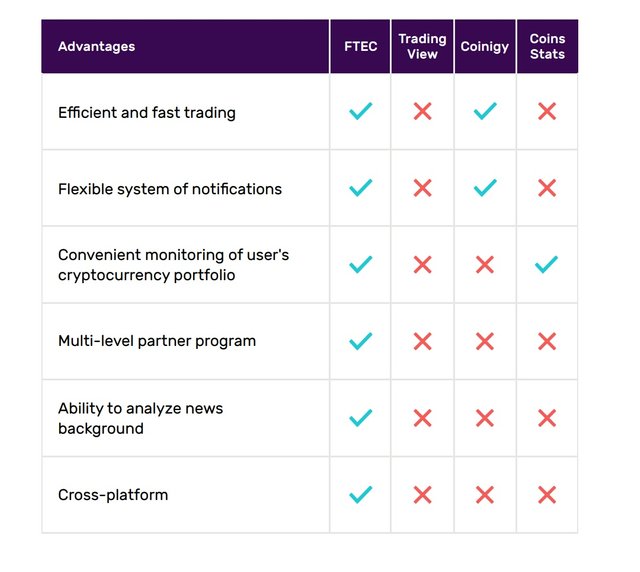Click FTEC checkmark for Efficient and fast trading
Image resolution: width=640 pixels, height=572 pixels.
[x=360, y=111]
